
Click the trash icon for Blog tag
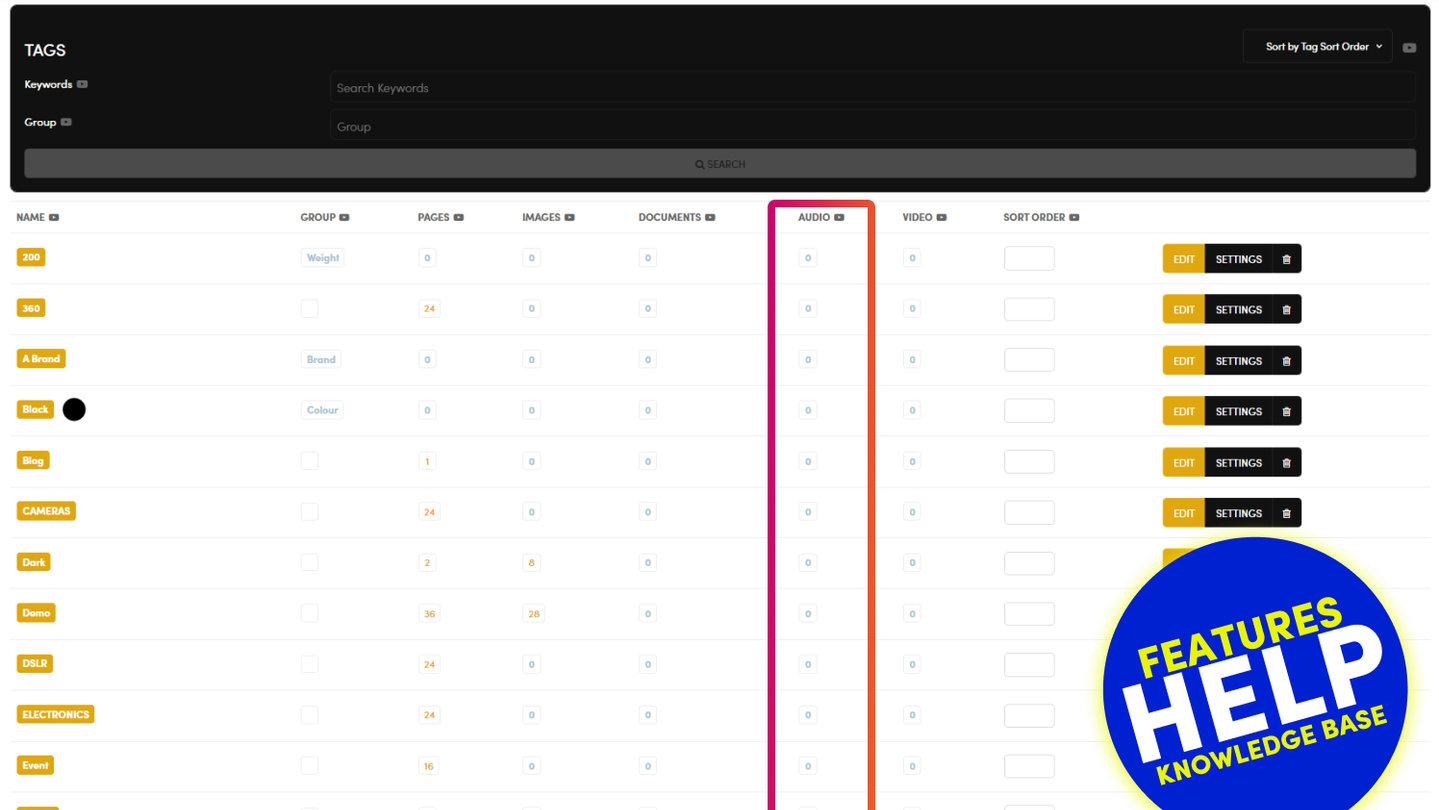[1286, 463]
